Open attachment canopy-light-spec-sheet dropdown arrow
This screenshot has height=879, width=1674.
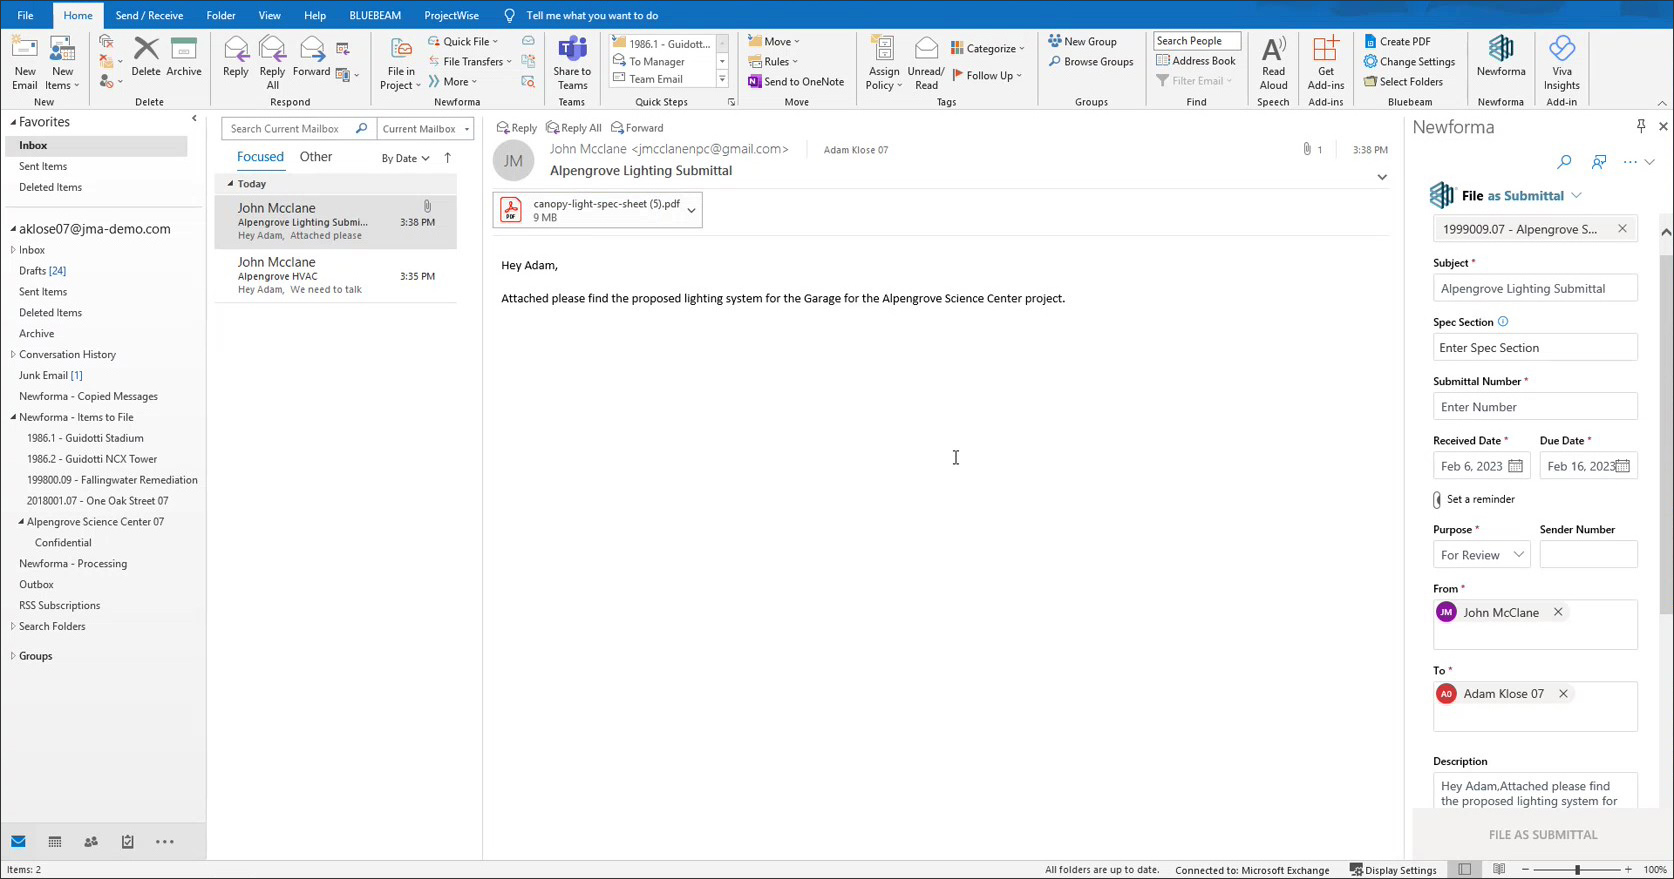(691, 210)
